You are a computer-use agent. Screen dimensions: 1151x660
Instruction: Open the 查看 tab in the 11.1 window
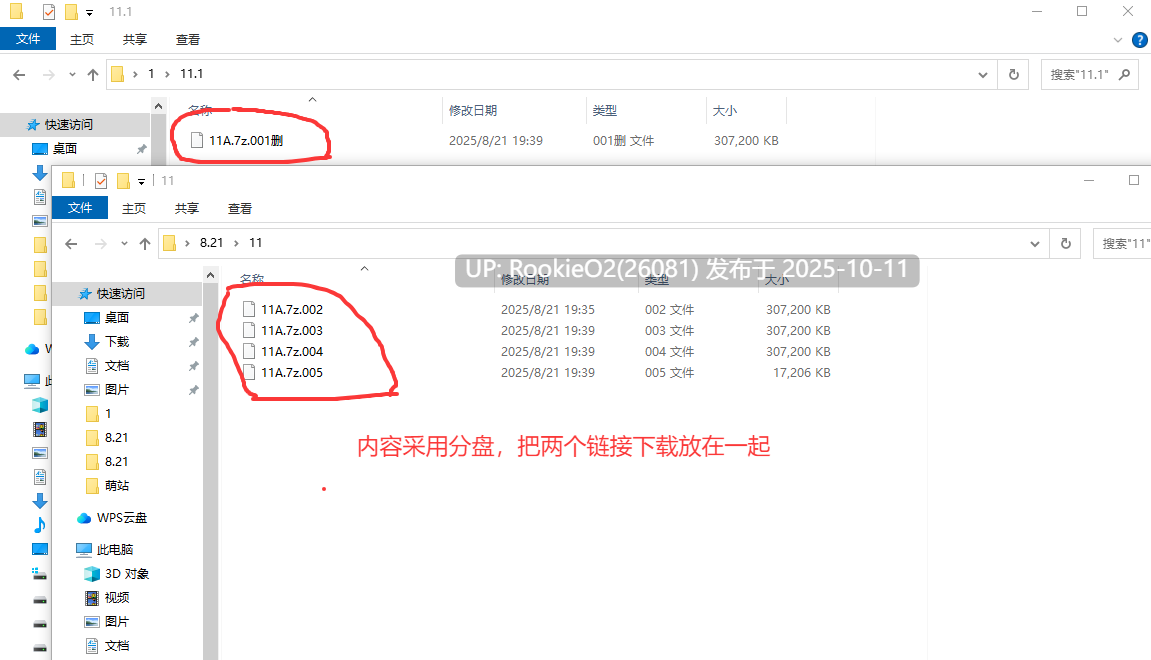click(187, 40)
